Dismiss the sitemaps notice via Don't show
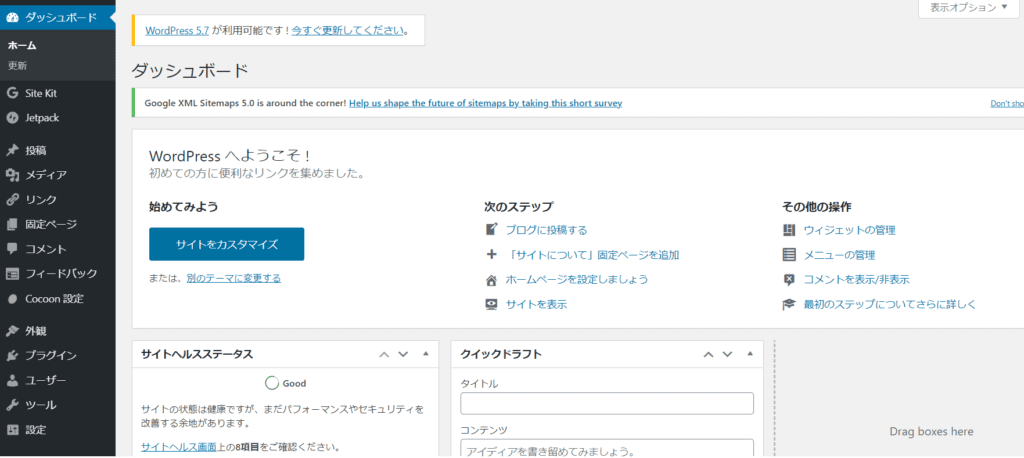Image resolution: width=1024 pixels, height=458 pixels. click(x=1007, y=103)
